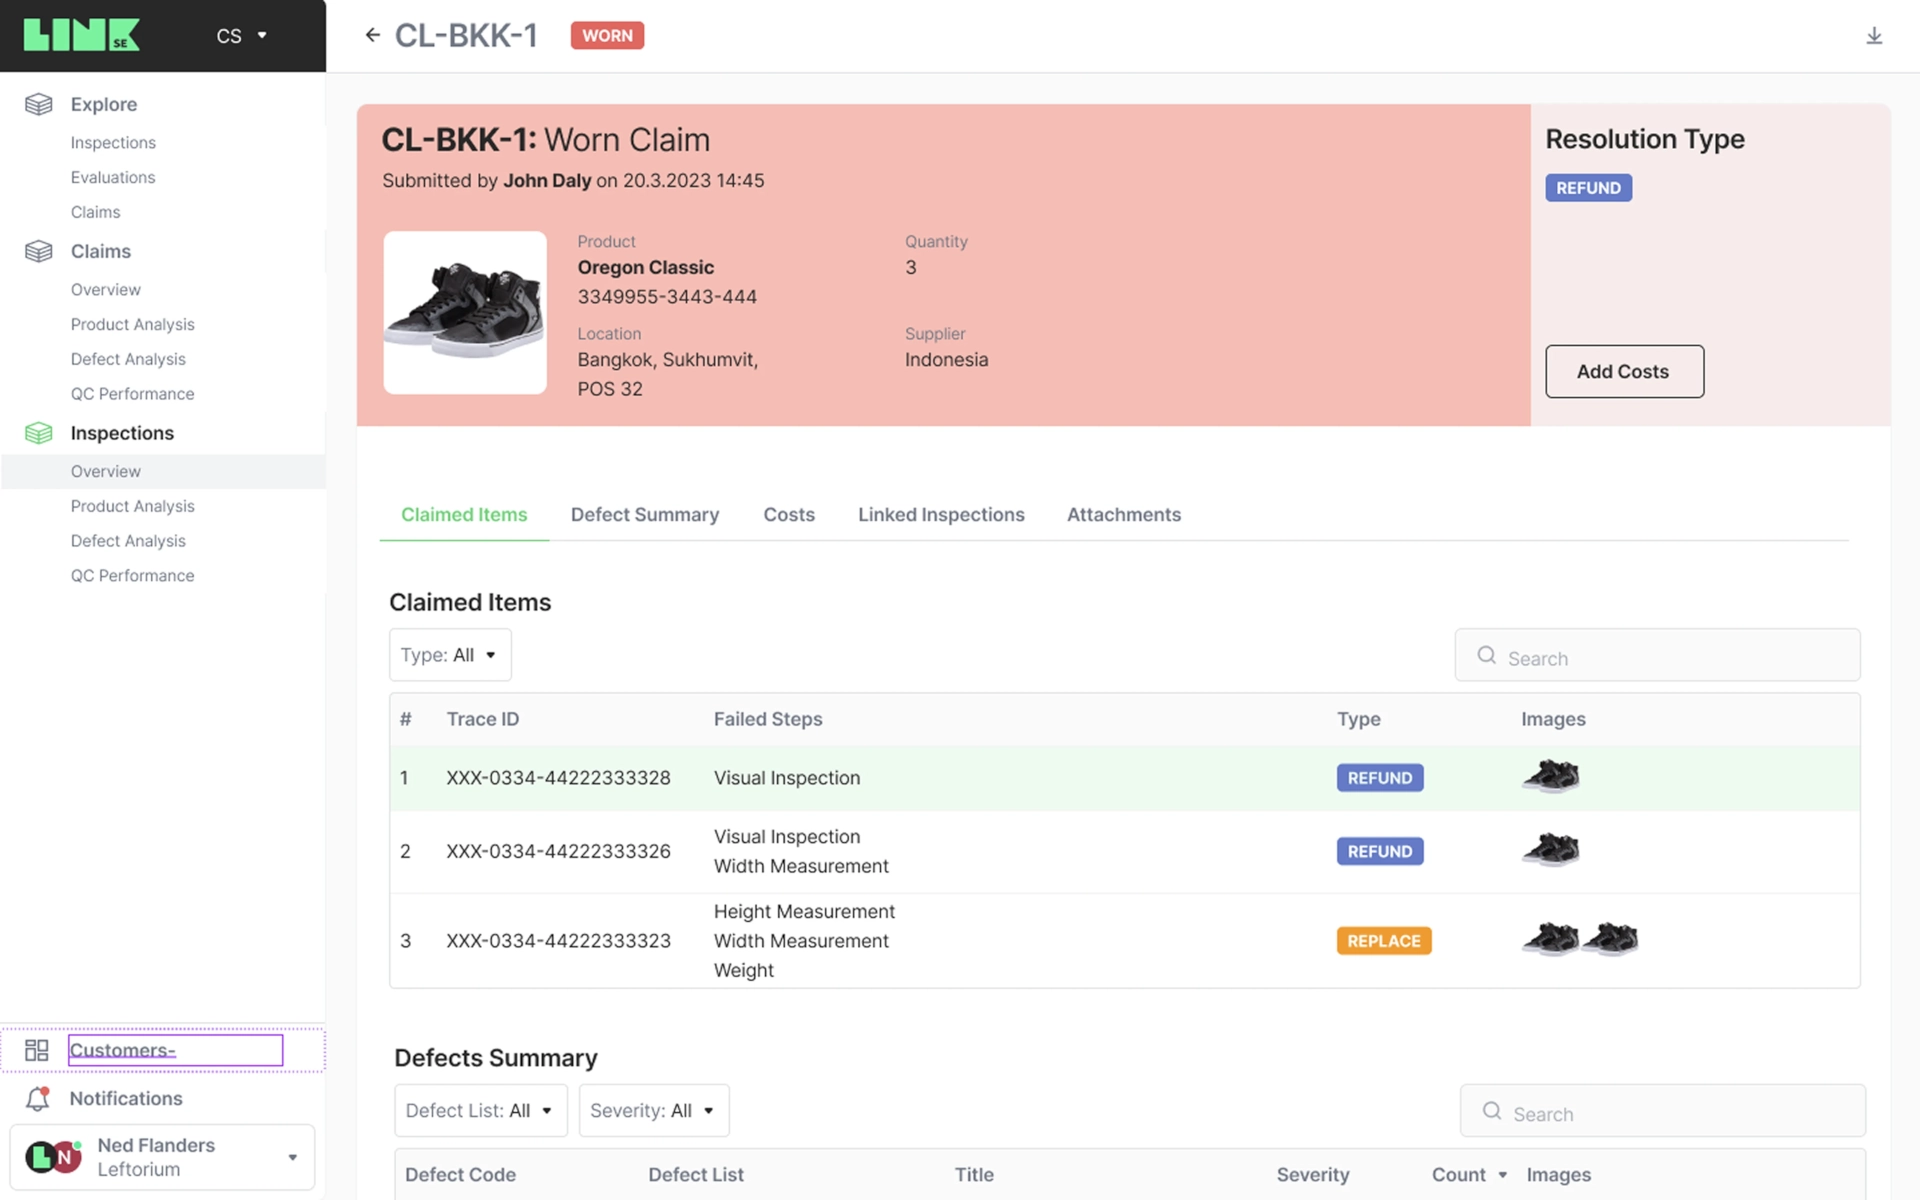This screenshot has height=1200, width=1920.
Task: Open the Linked Inspections tab
Action: [x=940, y=514]
